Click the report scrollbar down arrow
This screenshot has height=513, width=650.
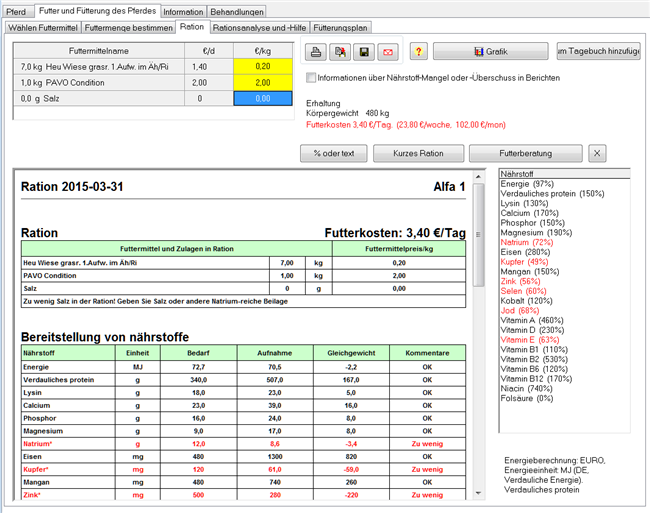tap(478, 493)
